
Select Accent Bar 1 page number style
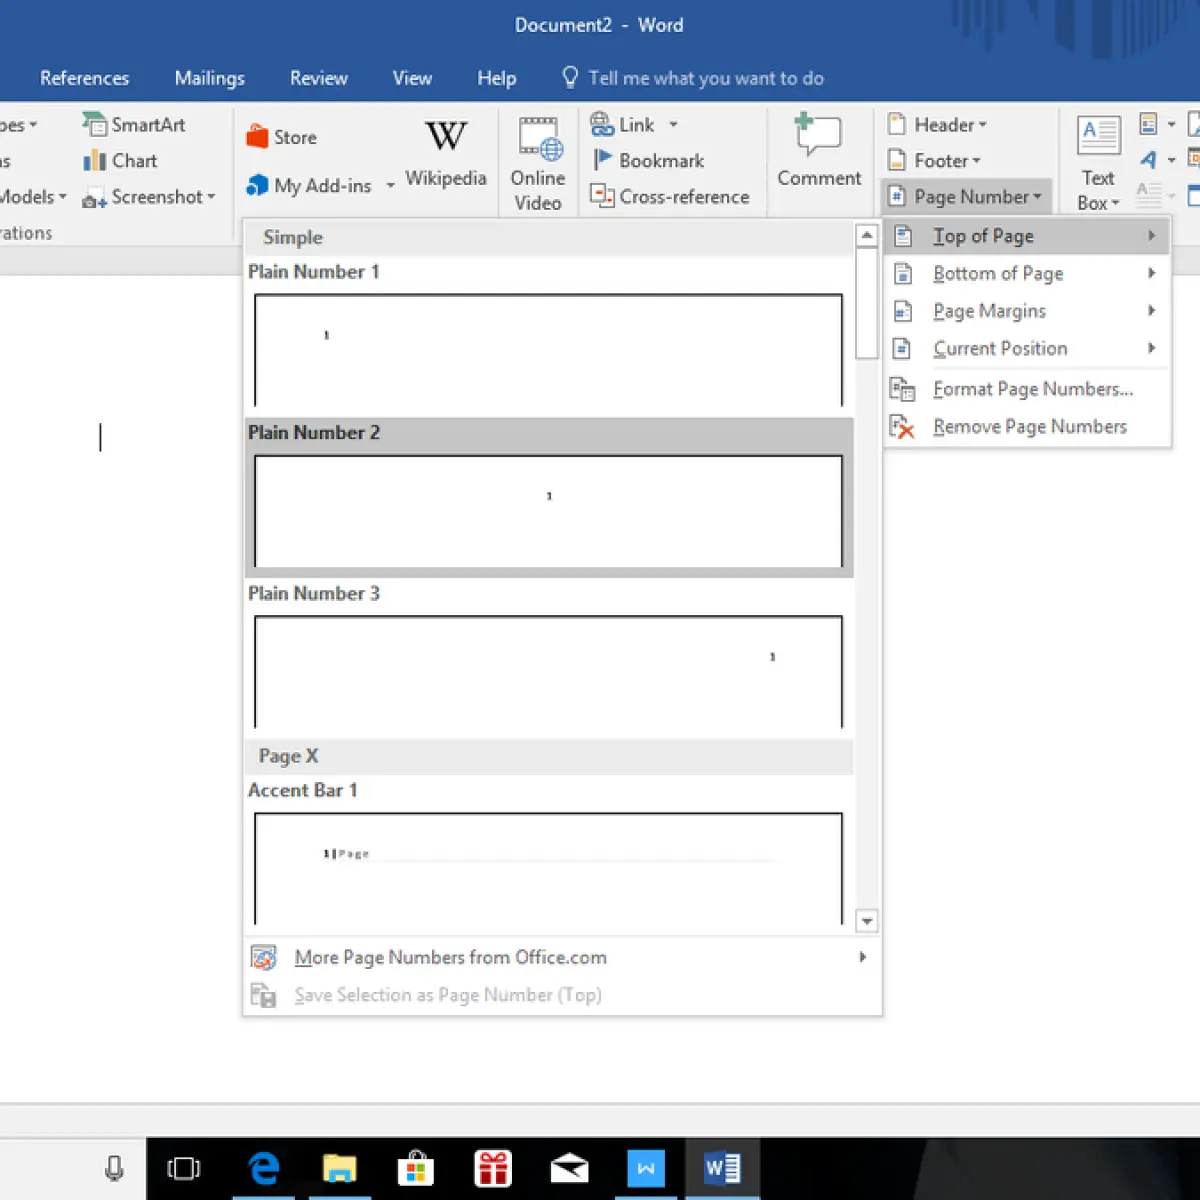pos(548,868)
